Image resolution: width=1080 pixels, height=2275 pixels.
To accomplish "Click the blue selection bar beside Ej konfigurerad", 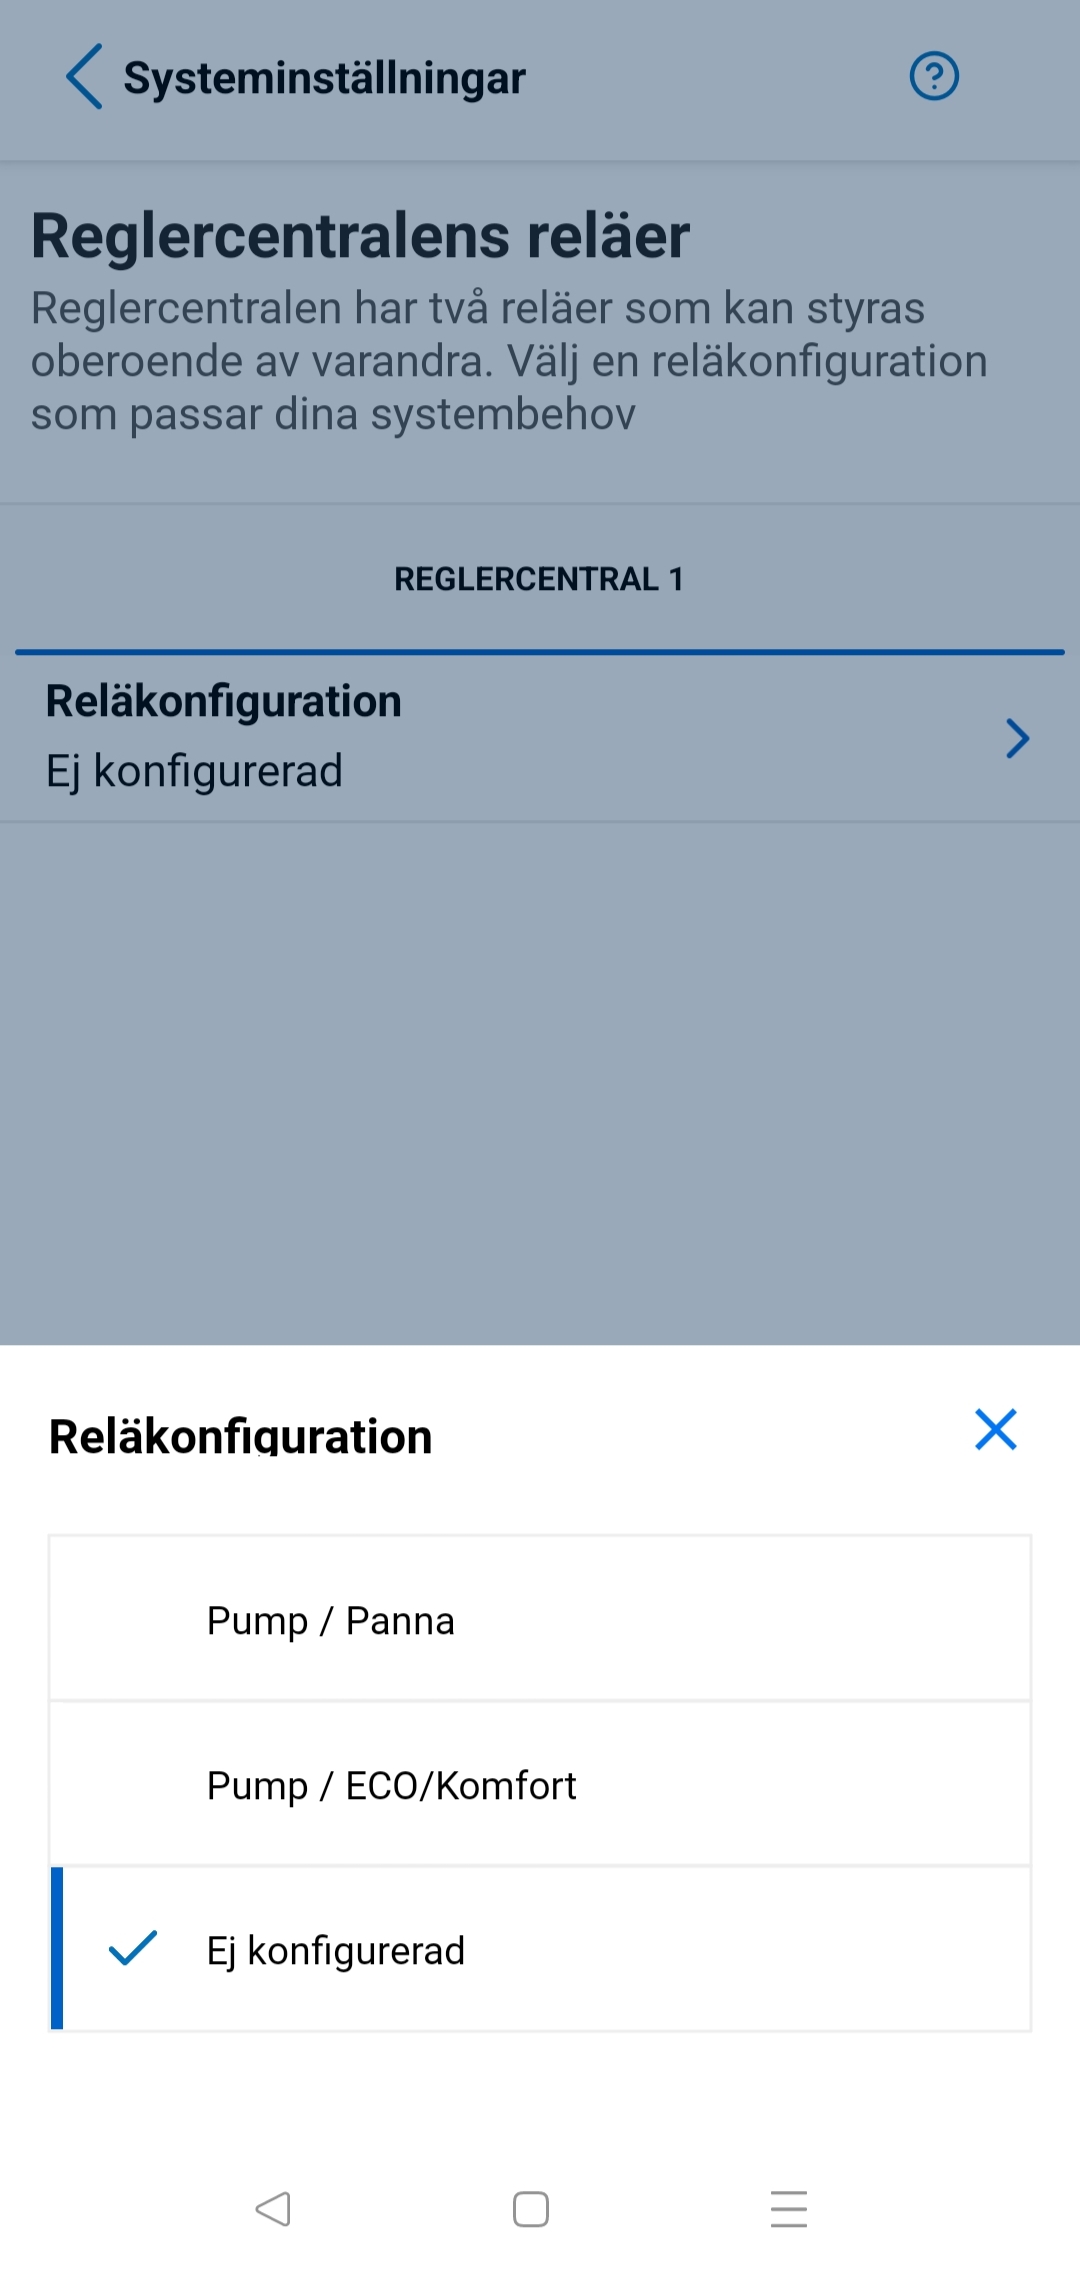I will [57, 1948].
